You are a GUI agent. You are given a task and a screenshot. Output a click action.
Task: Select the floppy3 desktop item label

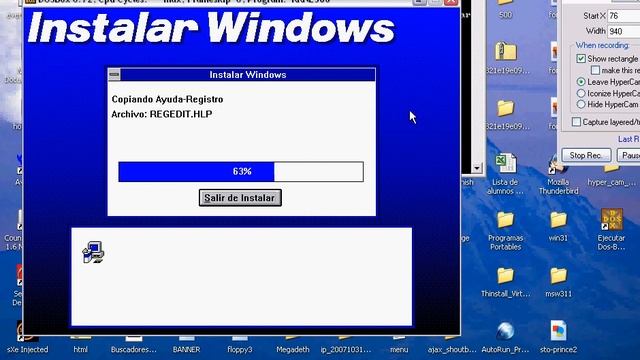pos(240,349)
